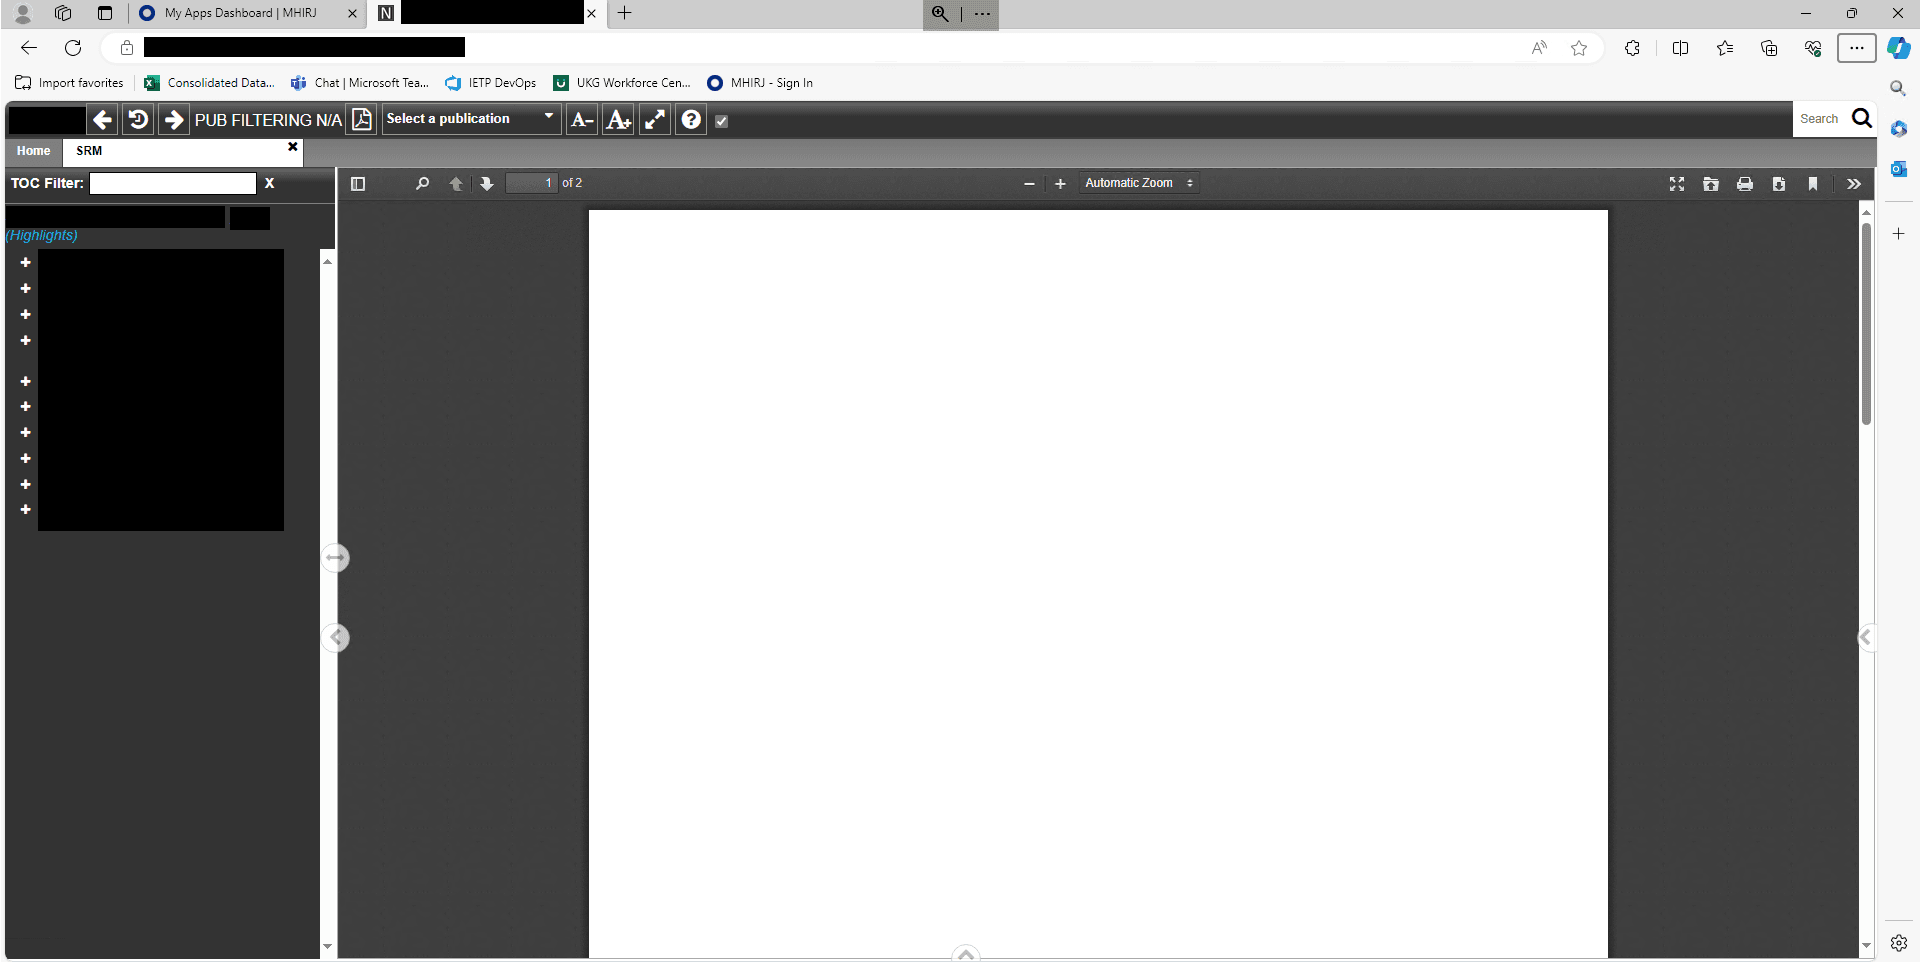Click the forward navigation arrow icon
1920x962 pixels.
173,119
